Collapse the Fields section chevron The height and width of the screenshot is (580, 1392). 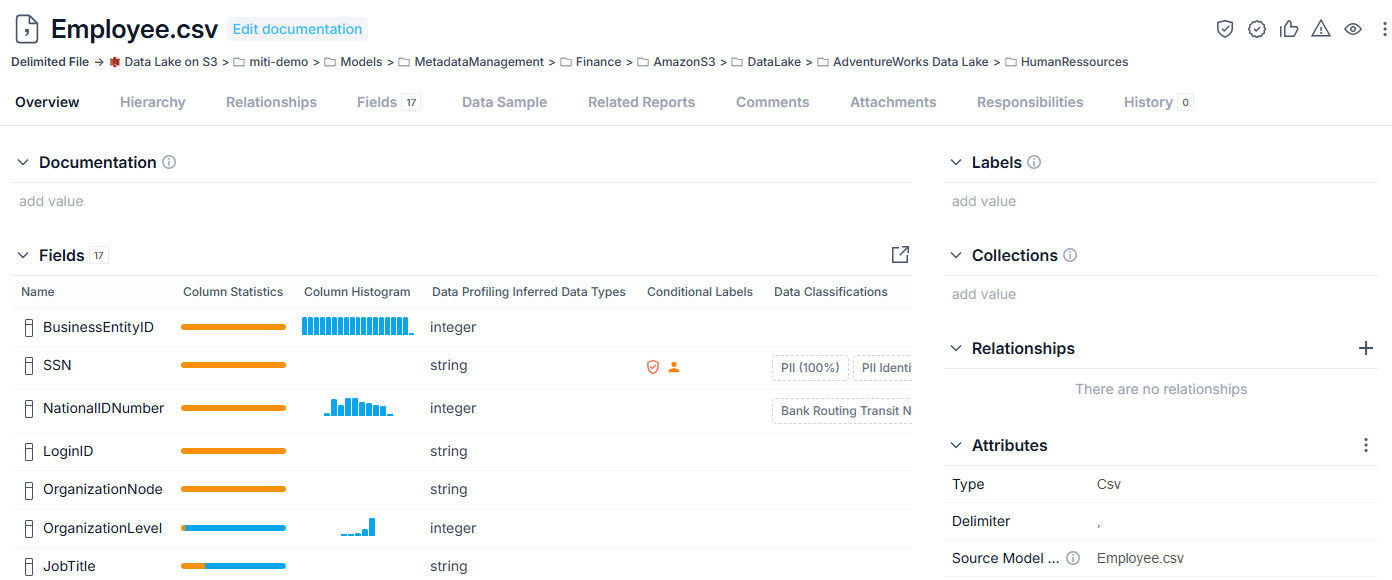pos(23,255)
